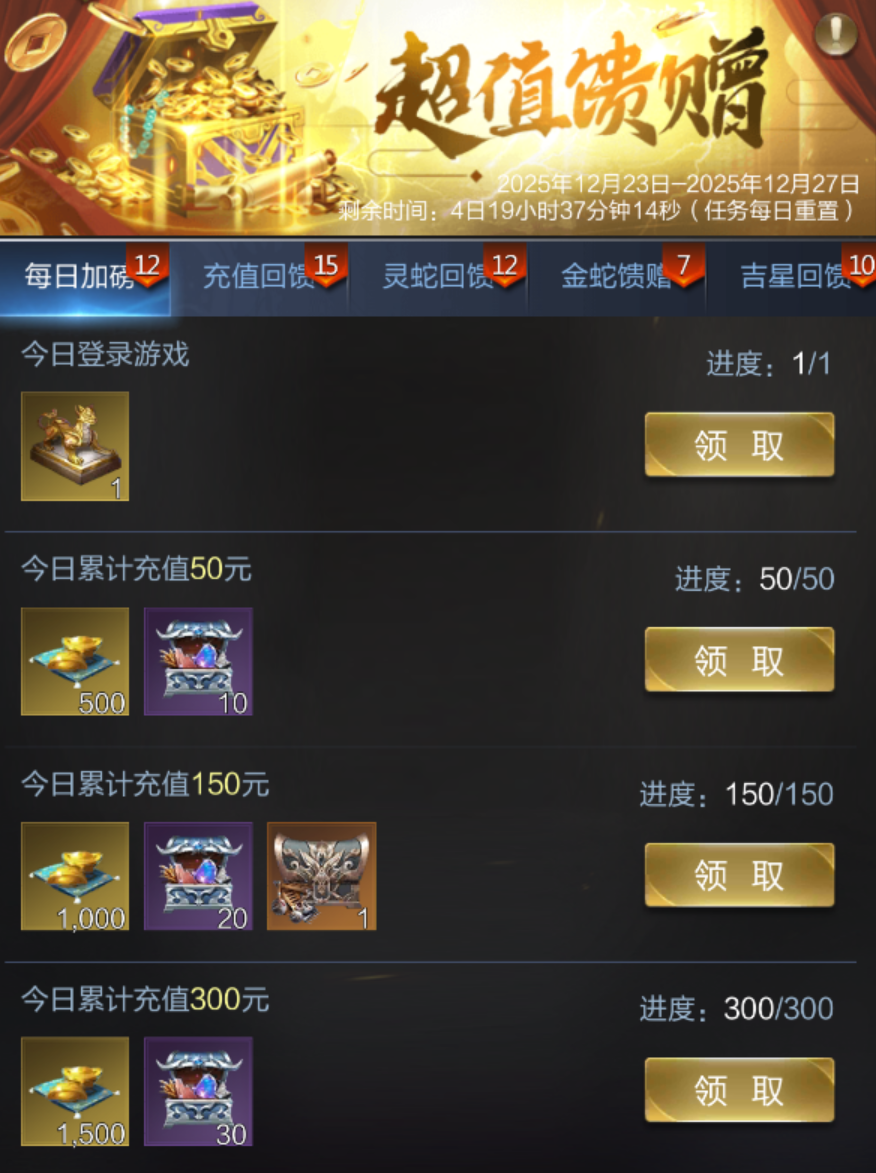The width and height of the screenshot is (876, 1173).
Task: Claim the 充值150元 reward with 领取
Action: (x=739, y=875)
